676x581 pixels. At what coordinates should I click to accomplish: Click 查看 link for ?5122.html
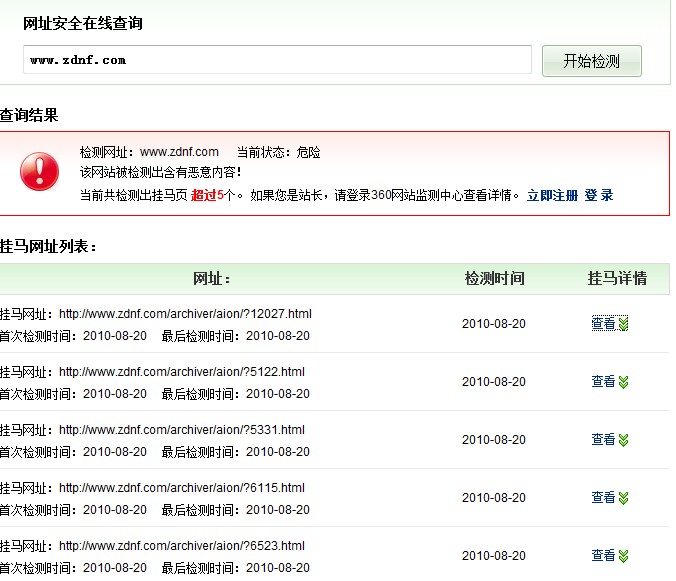point(603,381)
